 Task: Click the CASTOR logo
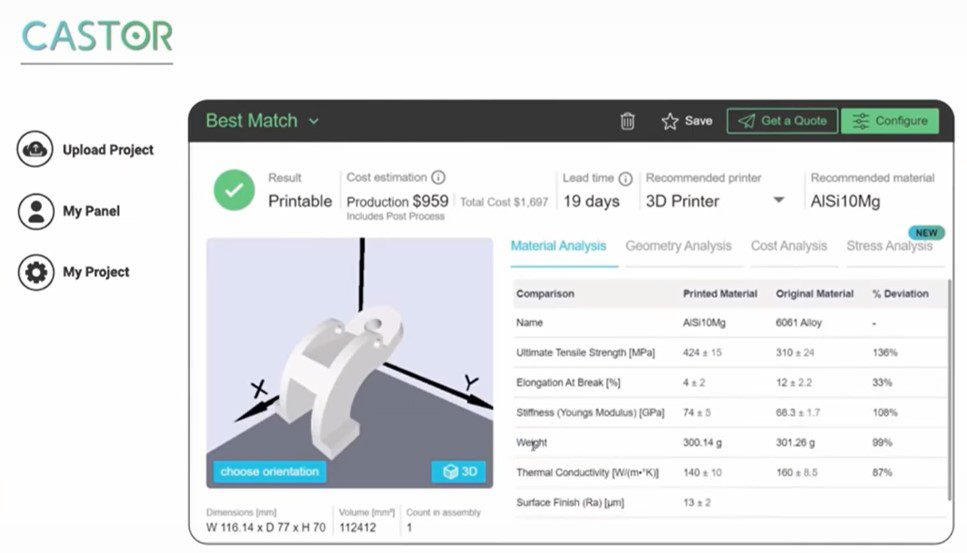pos(97,37)
